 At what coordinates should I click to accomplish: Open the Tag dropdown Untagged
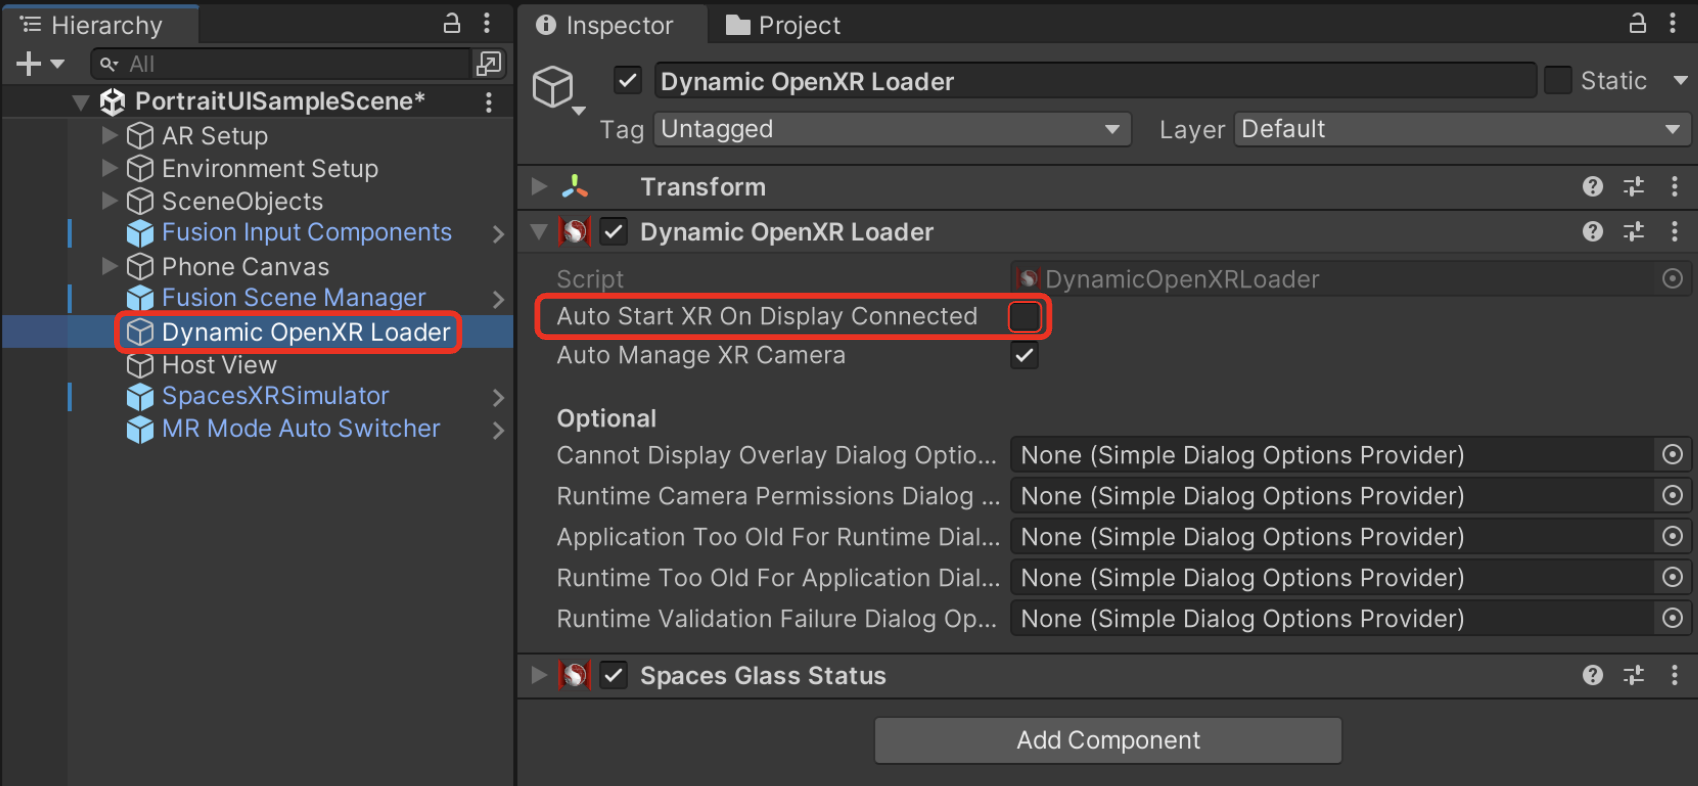pyautogui.click(x=892, y=129)
